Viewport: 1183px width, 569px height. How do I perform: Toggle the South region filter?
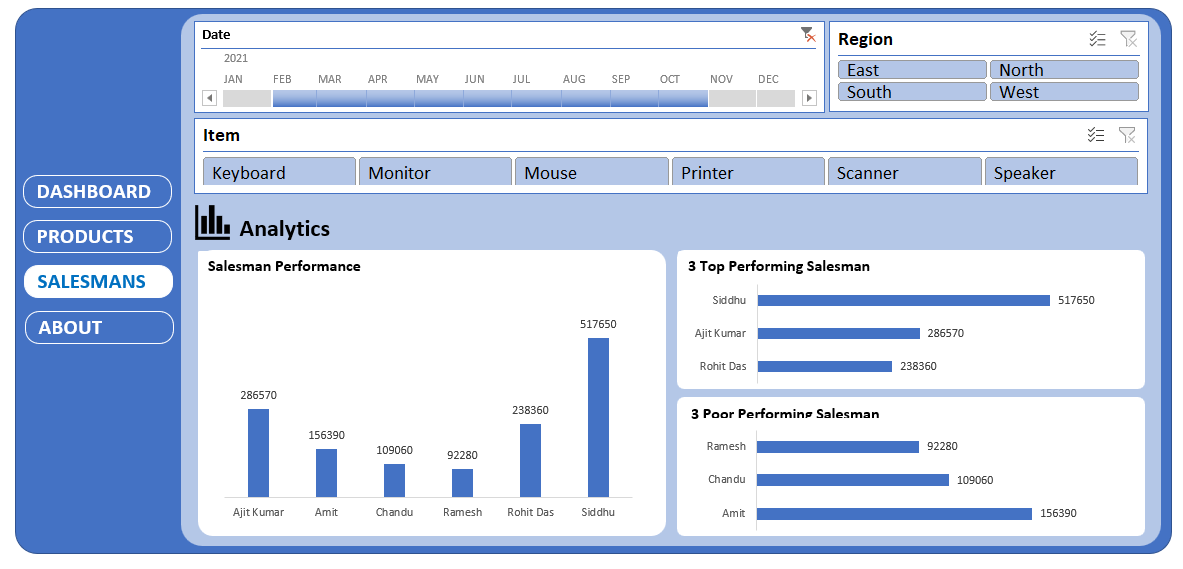(912, 92)
